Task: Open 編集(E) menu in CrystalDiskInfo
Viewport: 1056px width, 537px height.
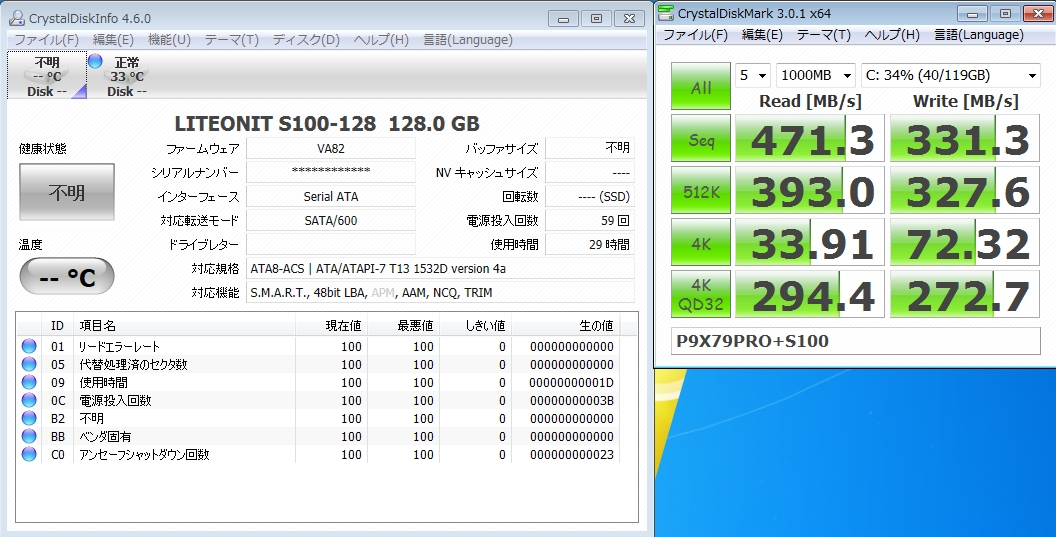Action: click(x=113, y=40)
